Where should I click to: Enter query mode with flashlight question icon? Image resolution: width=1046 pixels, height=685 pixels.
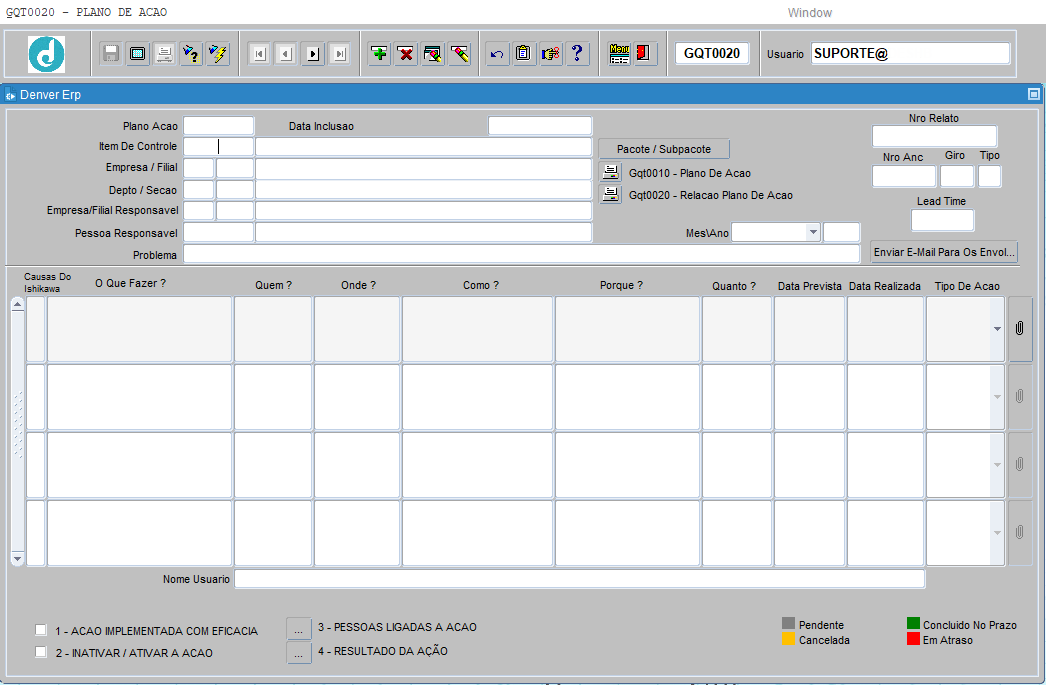point(191,53)
